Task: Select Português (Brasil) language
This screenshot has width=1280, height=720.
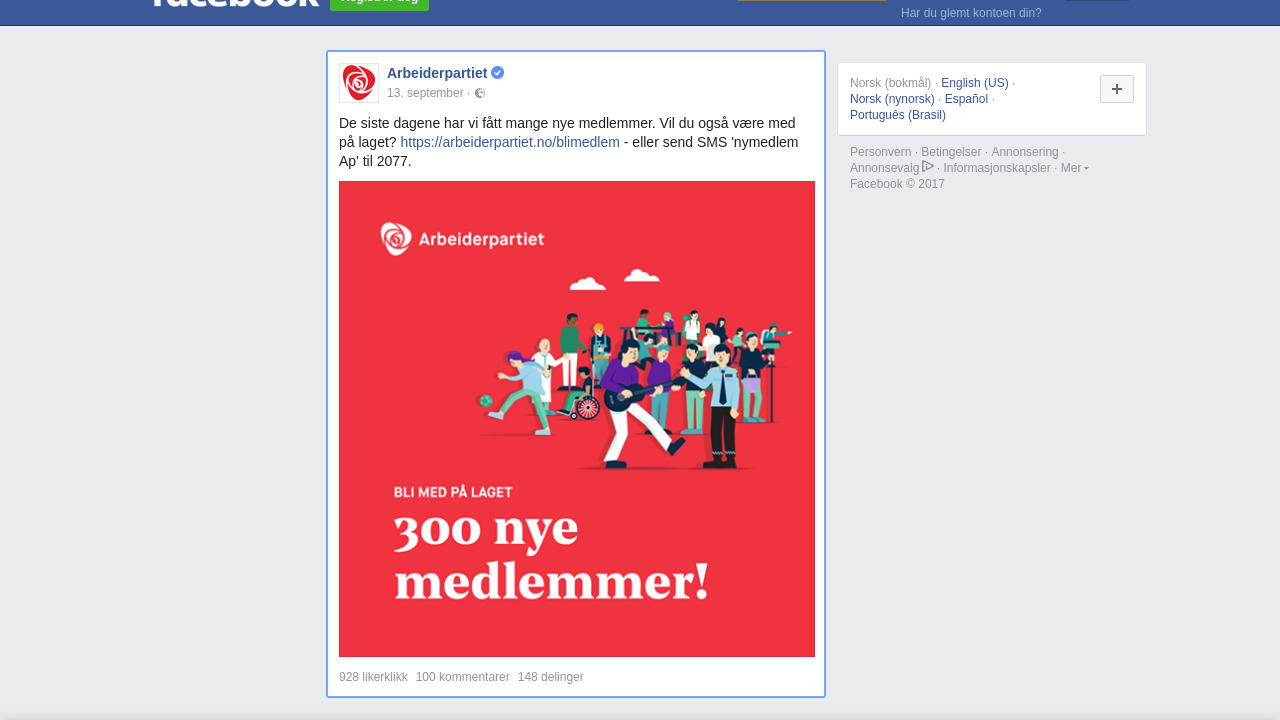Action: [898, 115]
